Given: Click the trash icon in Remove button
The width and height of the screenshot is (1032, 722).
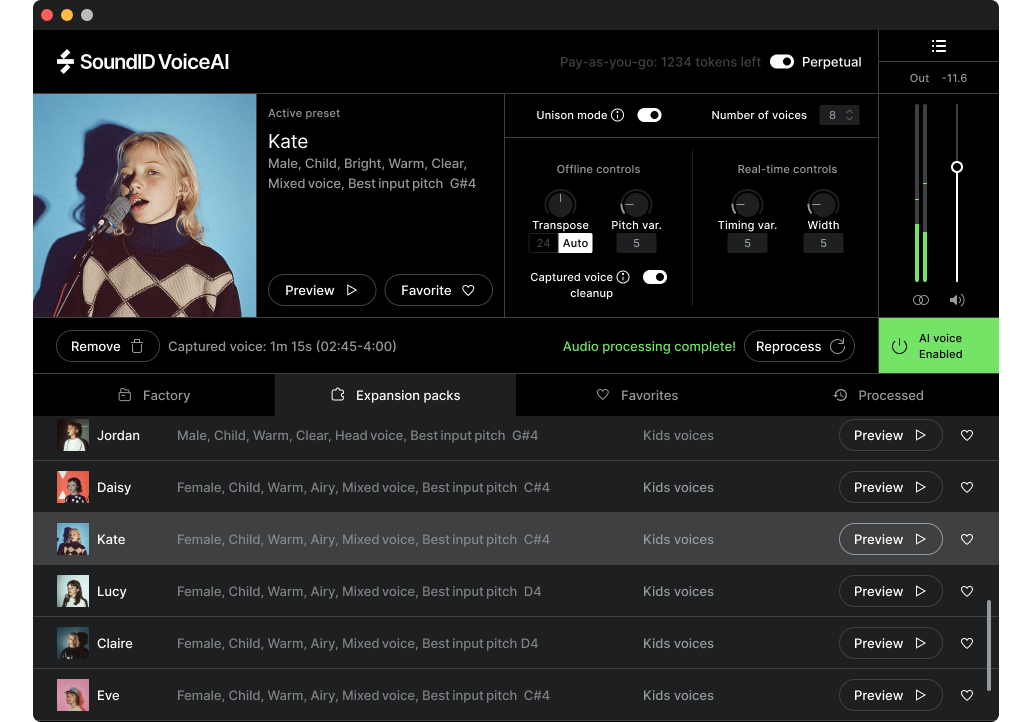Looking at the screenshot, I should pyautogui.click(x=137, y=346).
